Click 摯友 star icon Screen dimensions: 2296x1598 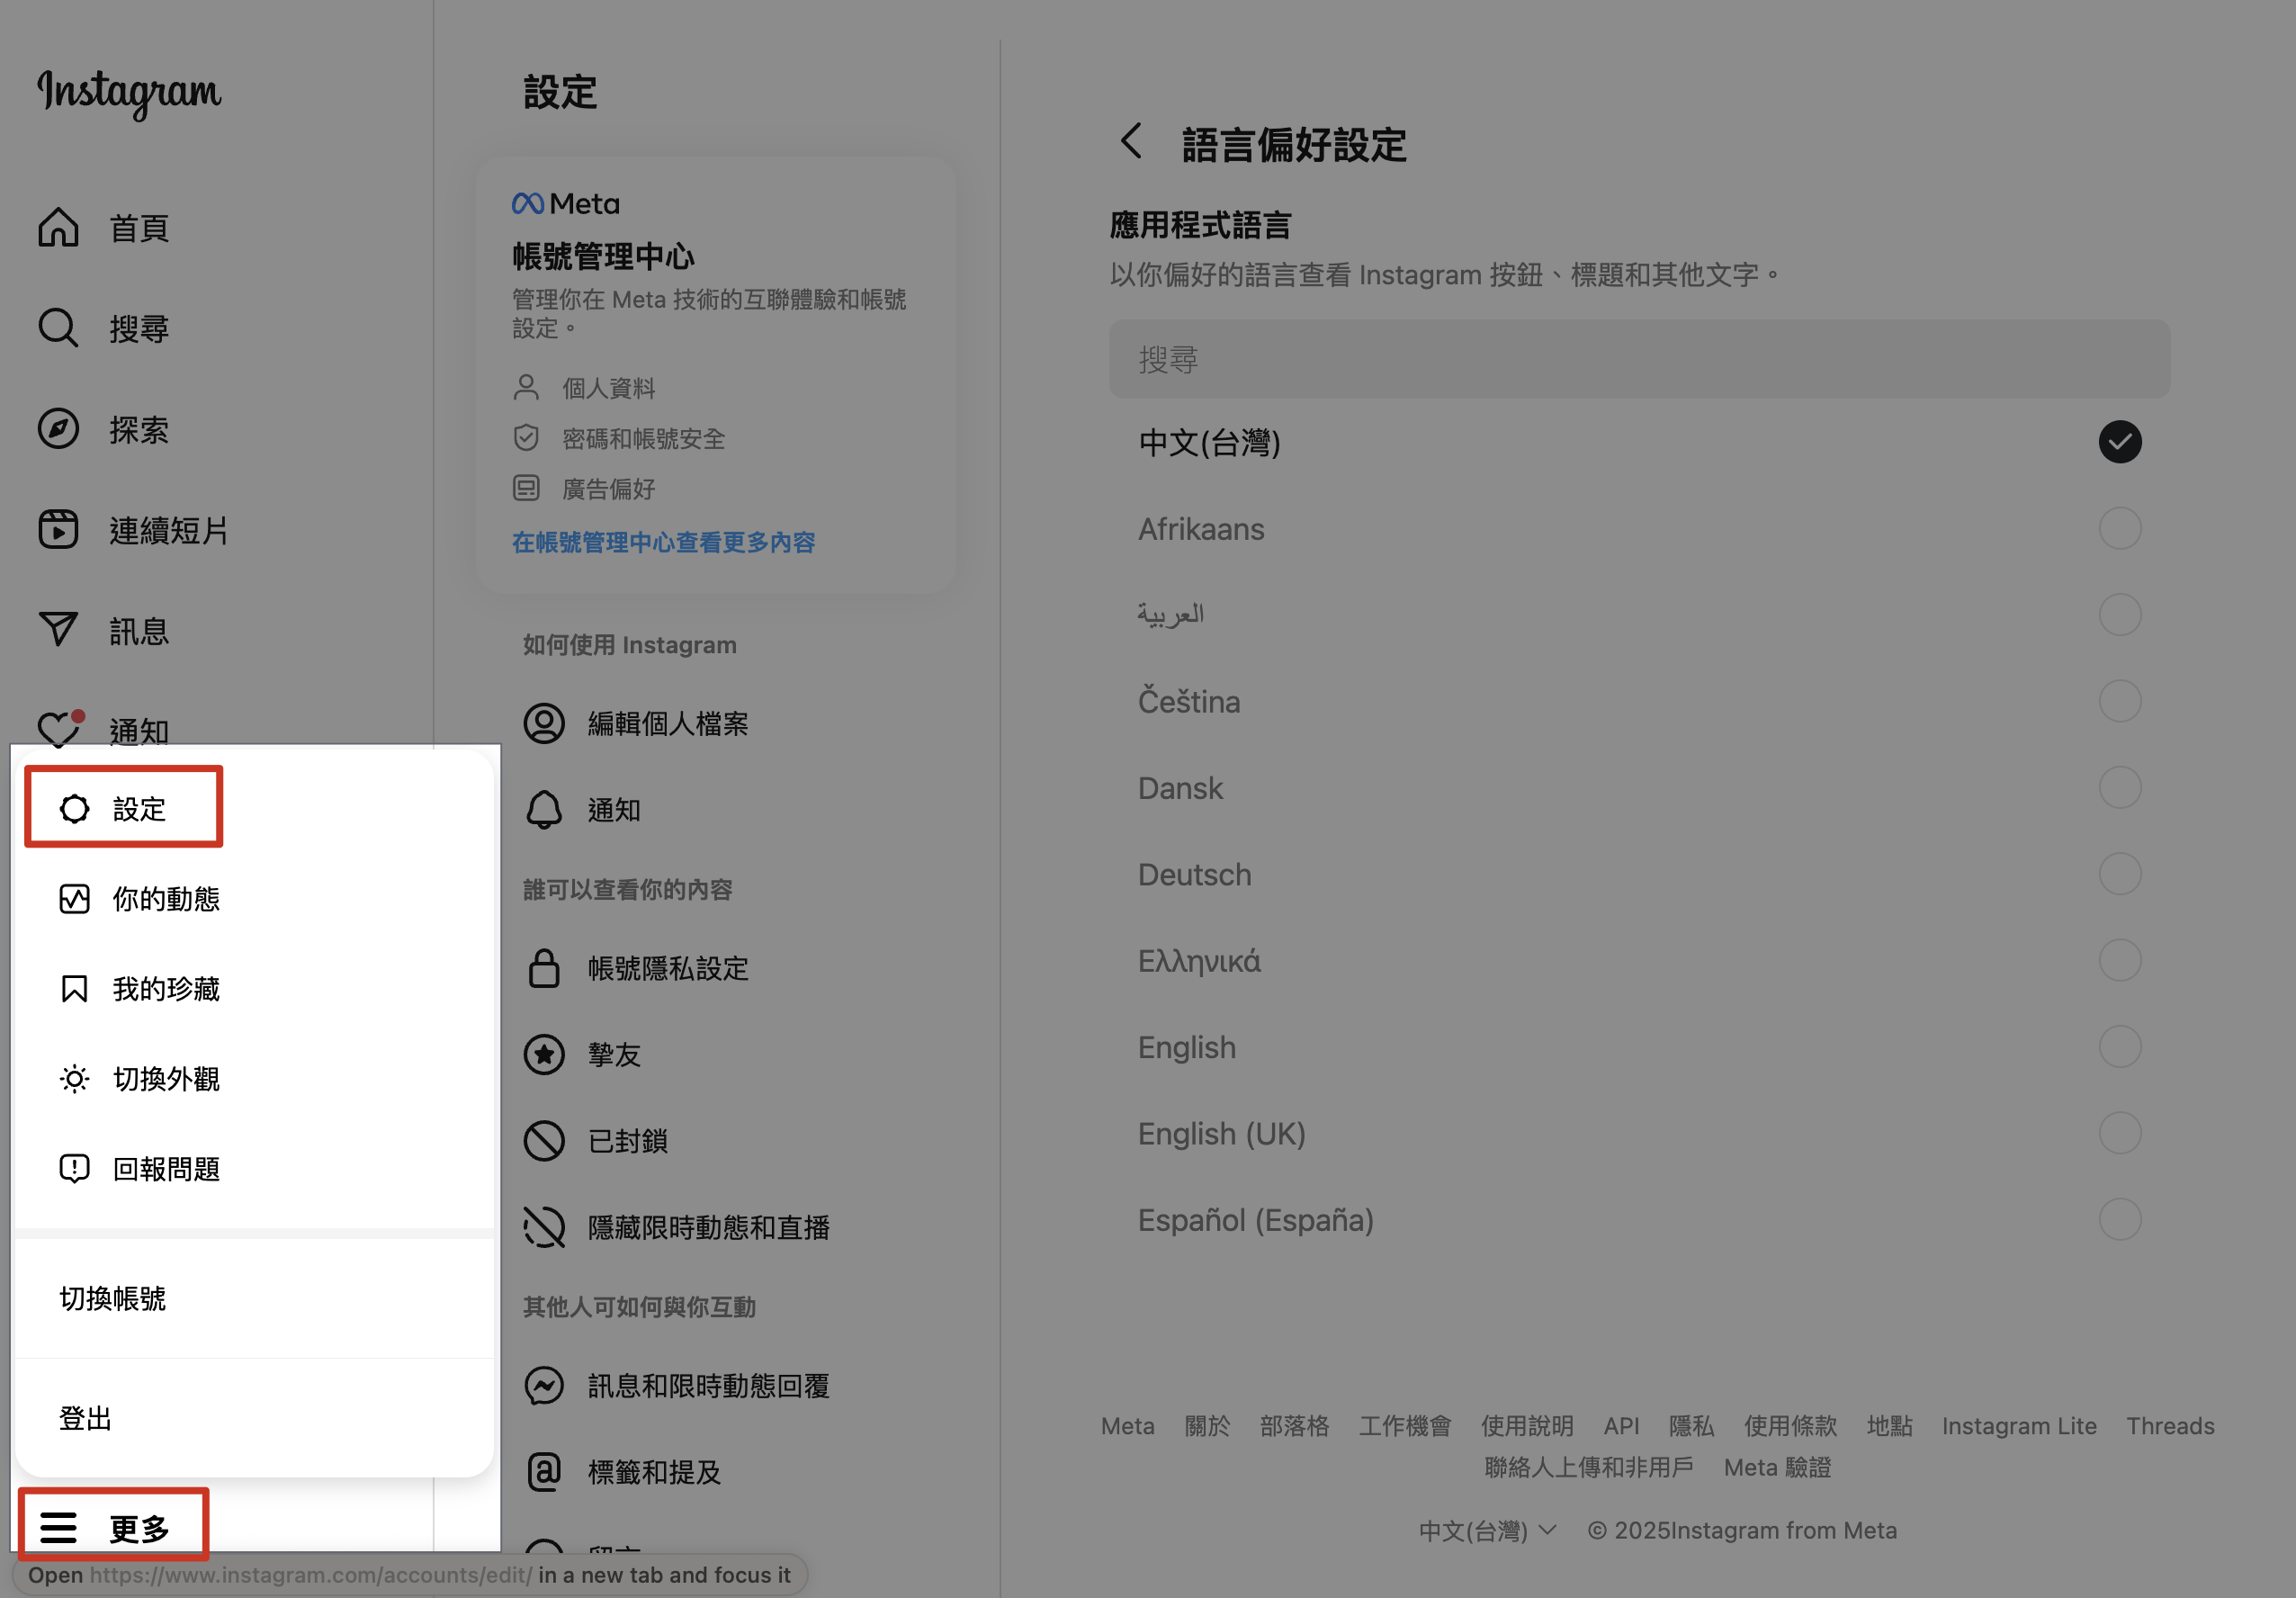click(544, 1054)
